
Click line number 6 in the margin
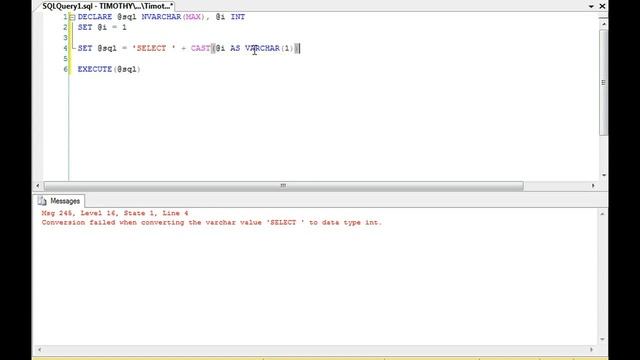click(x=65, y=69)
